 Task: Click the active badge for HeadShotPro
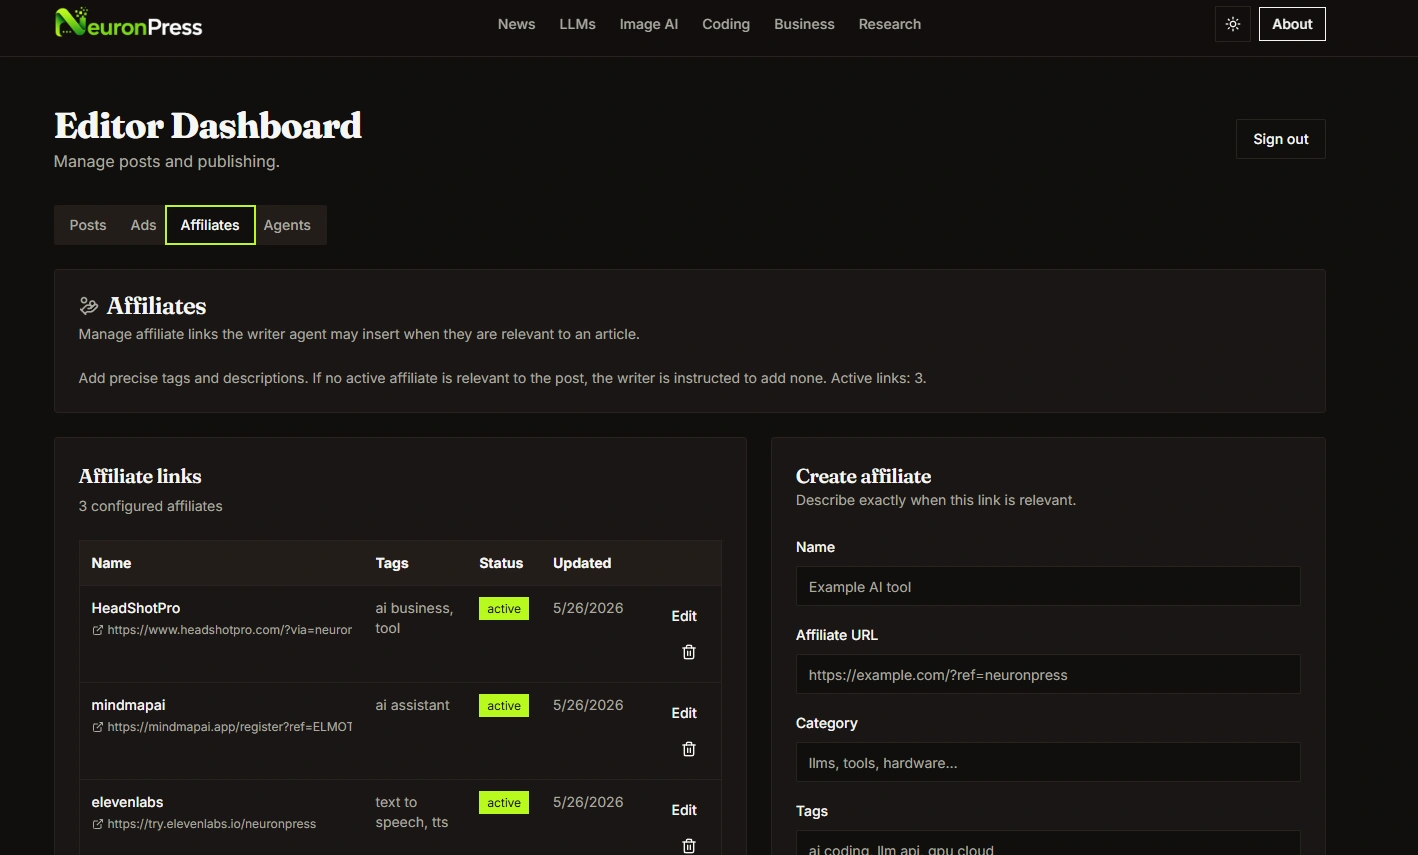[504, 608]
